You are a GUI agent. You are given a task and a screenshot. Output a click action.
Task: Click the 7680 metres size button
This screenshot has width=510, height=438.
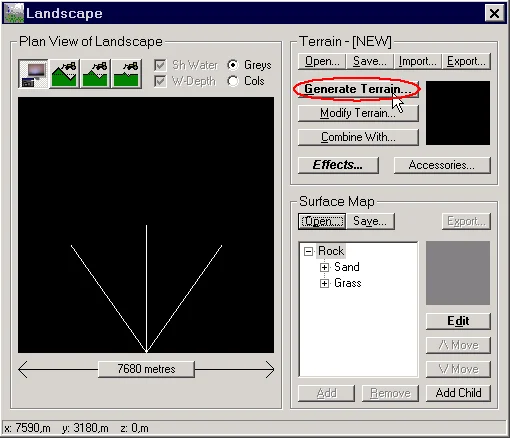click(x=146, y=369)
